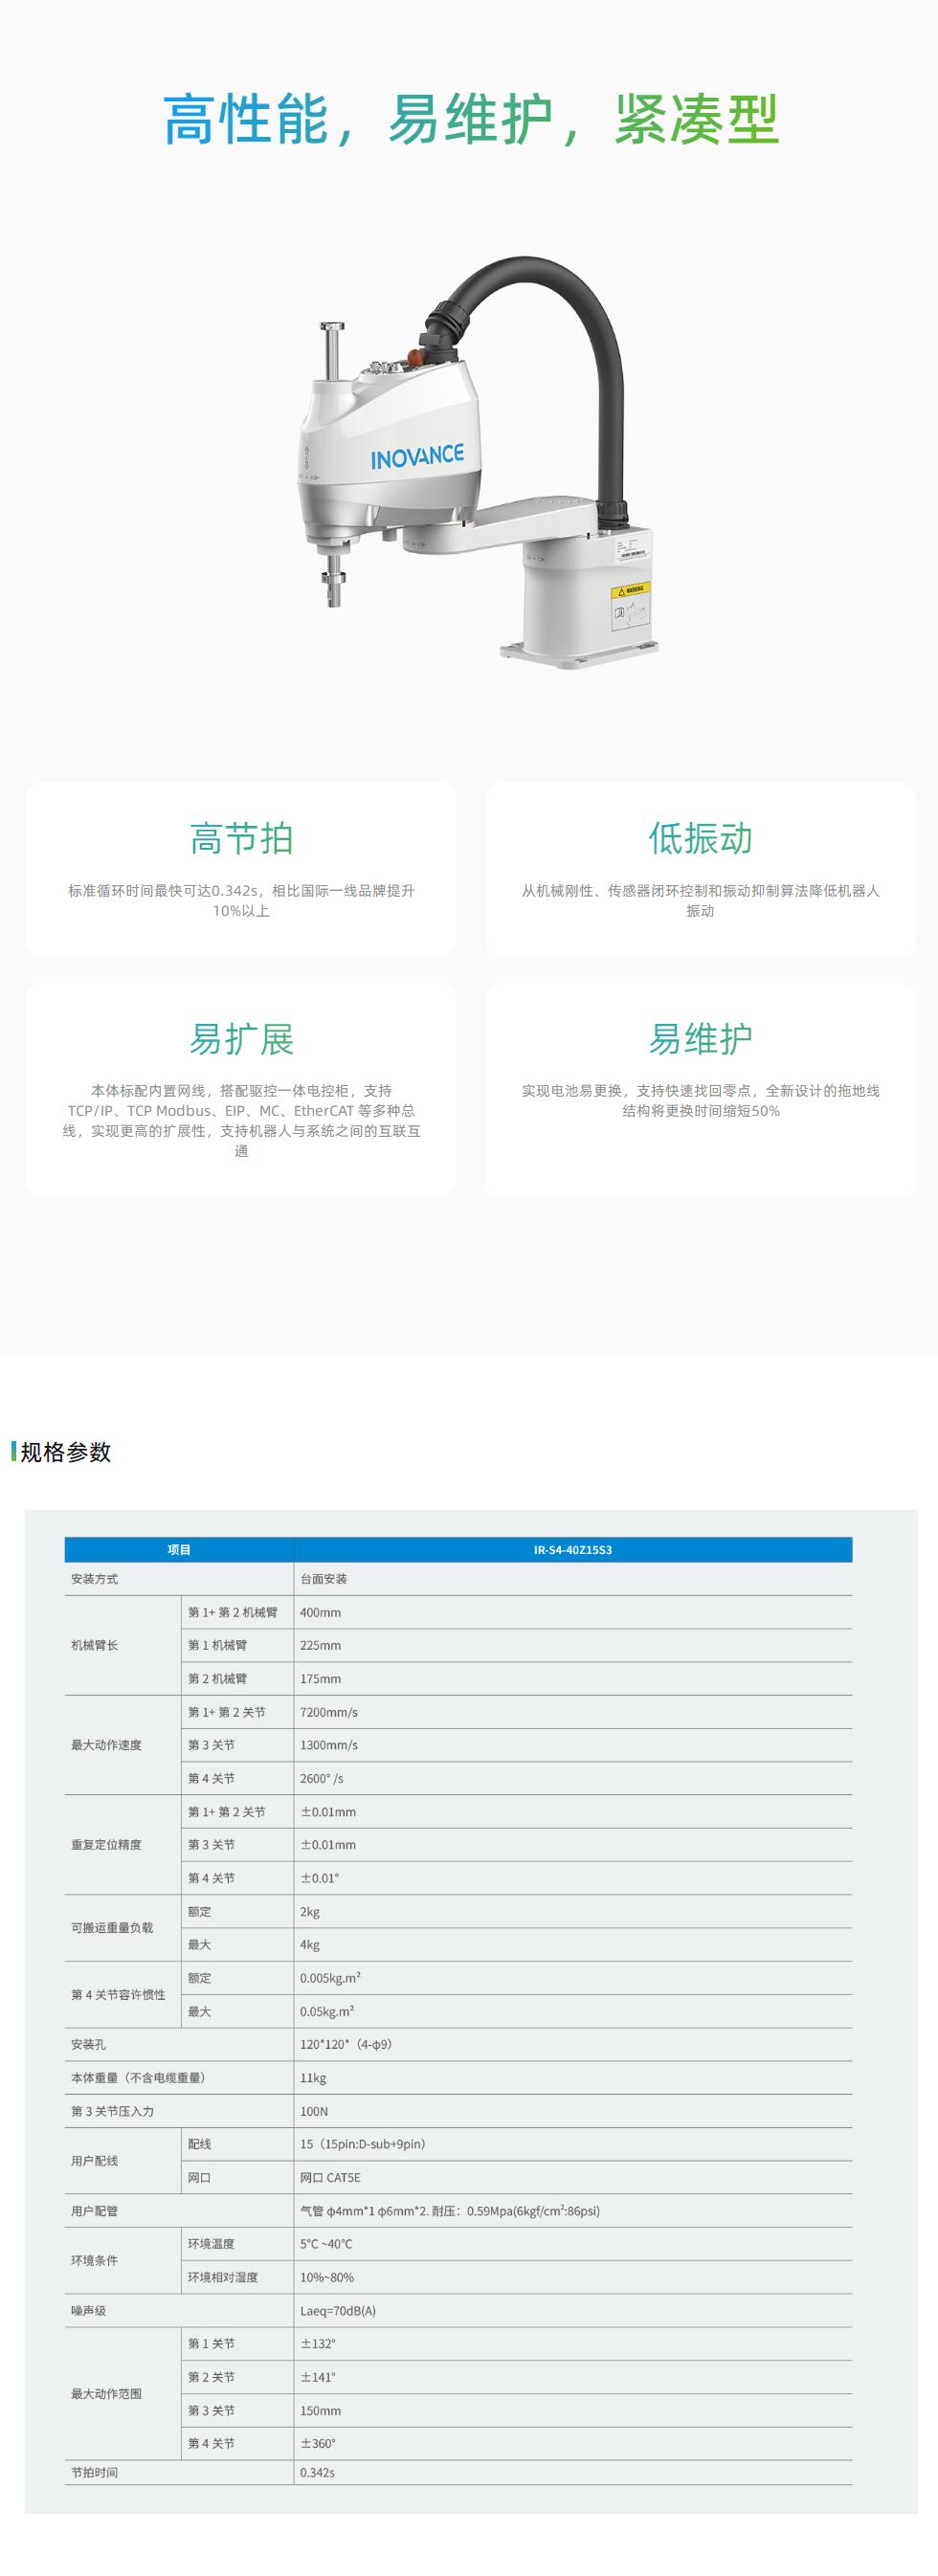Click the INOVANCE robot product image

pyautogui.click(x=478, y=460)
